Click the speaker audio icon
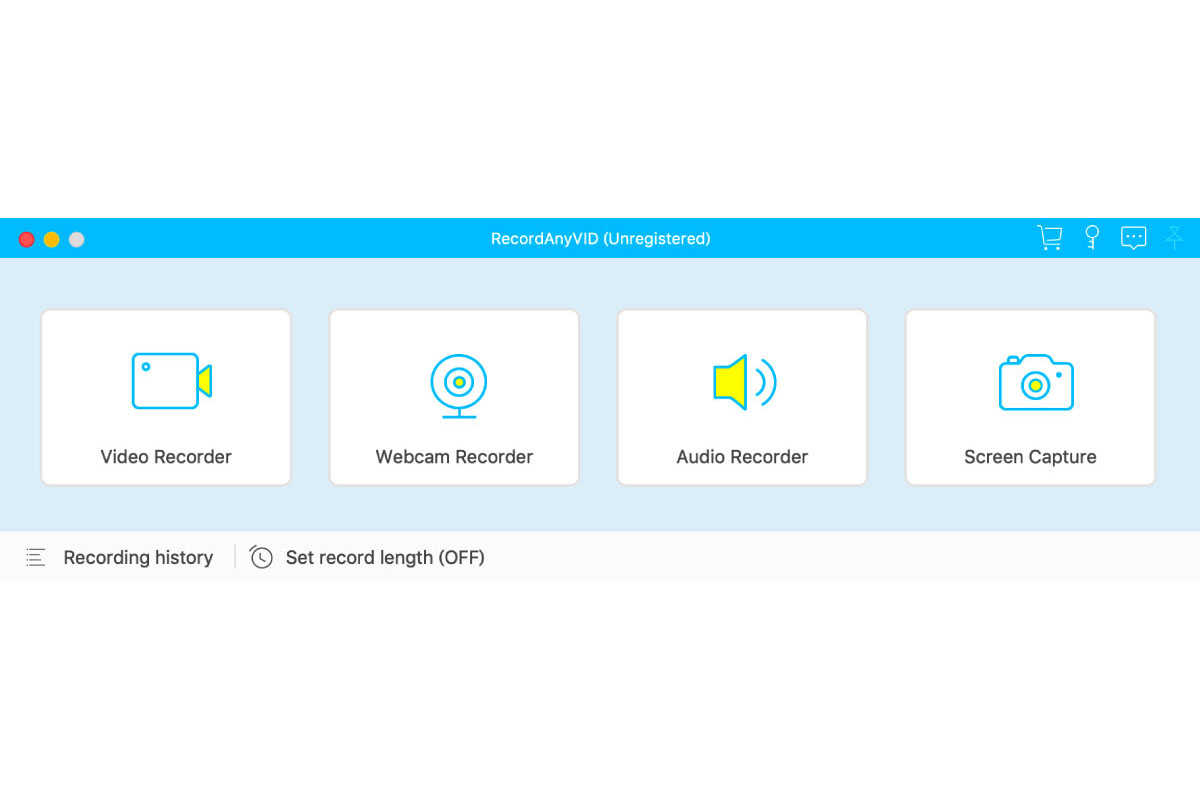 744,382
